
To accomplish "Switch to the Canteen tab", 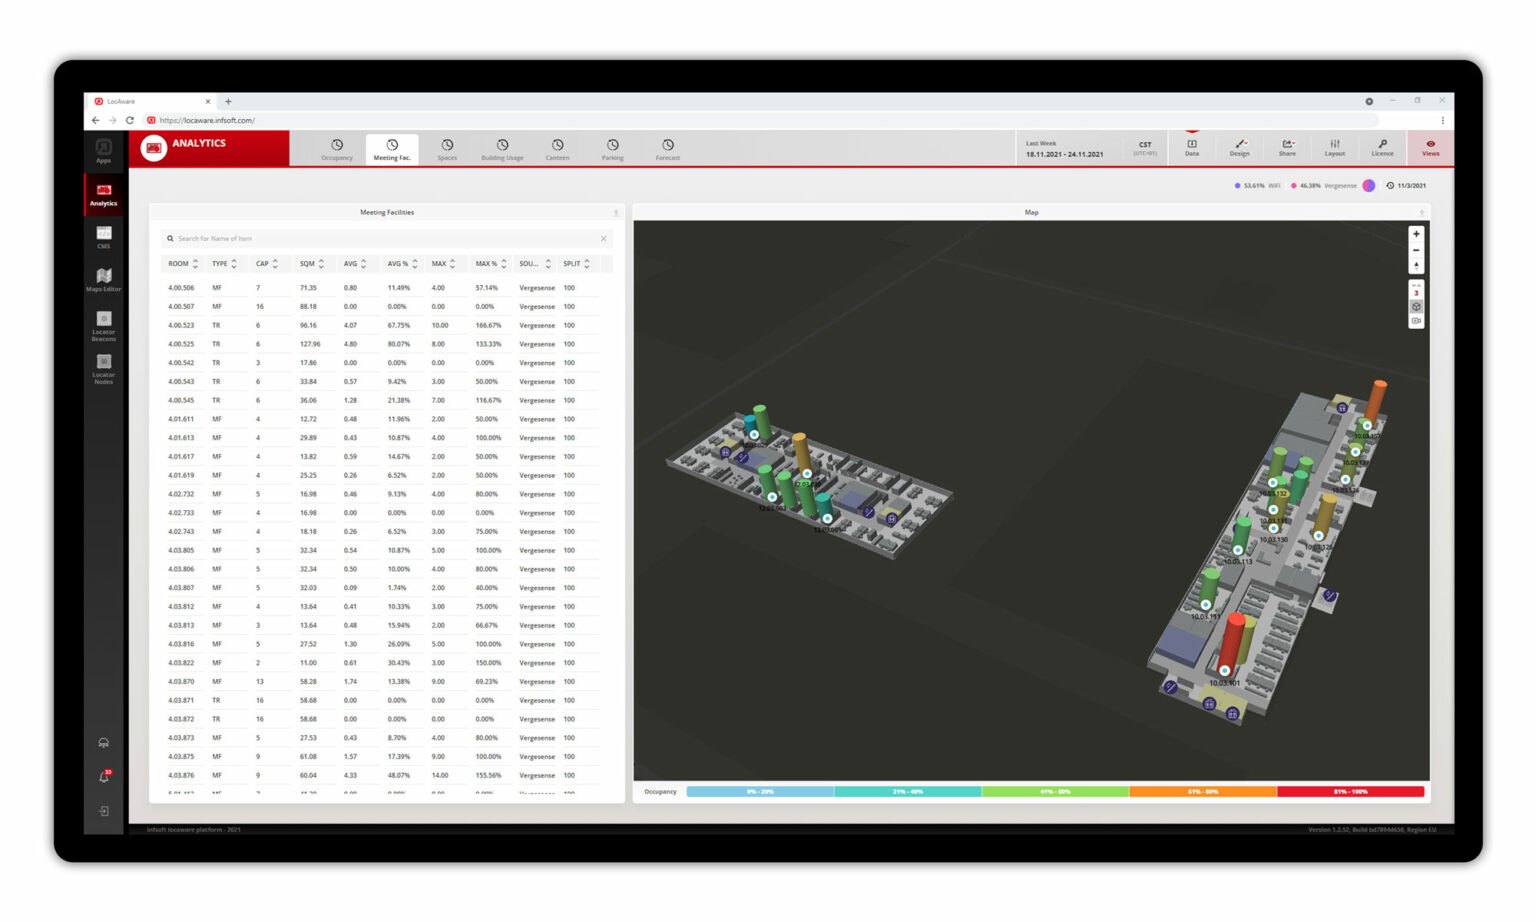I will [558, 148].
